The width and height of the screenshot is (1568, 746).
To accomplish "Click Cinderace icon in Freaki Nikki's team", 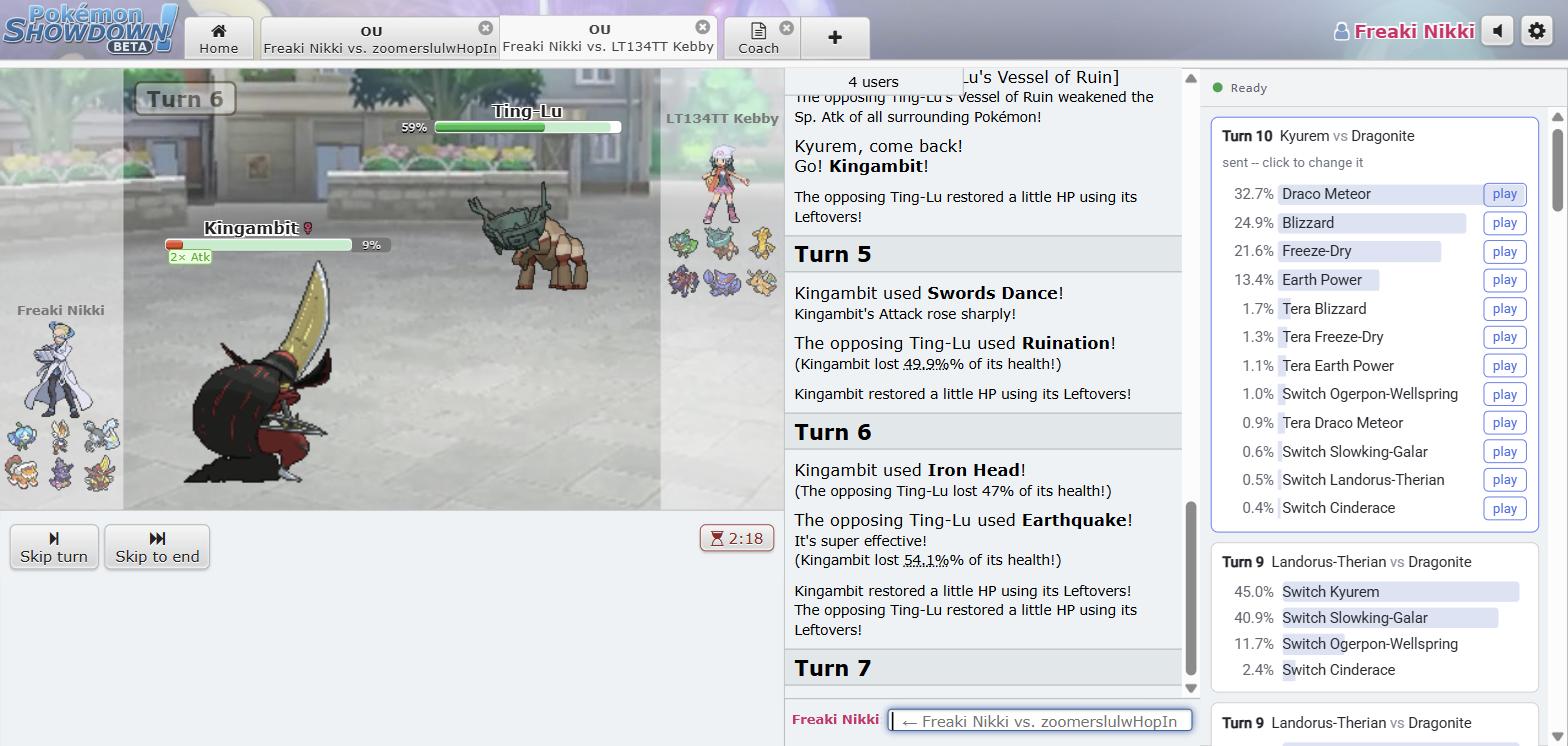I will [62, 437].
